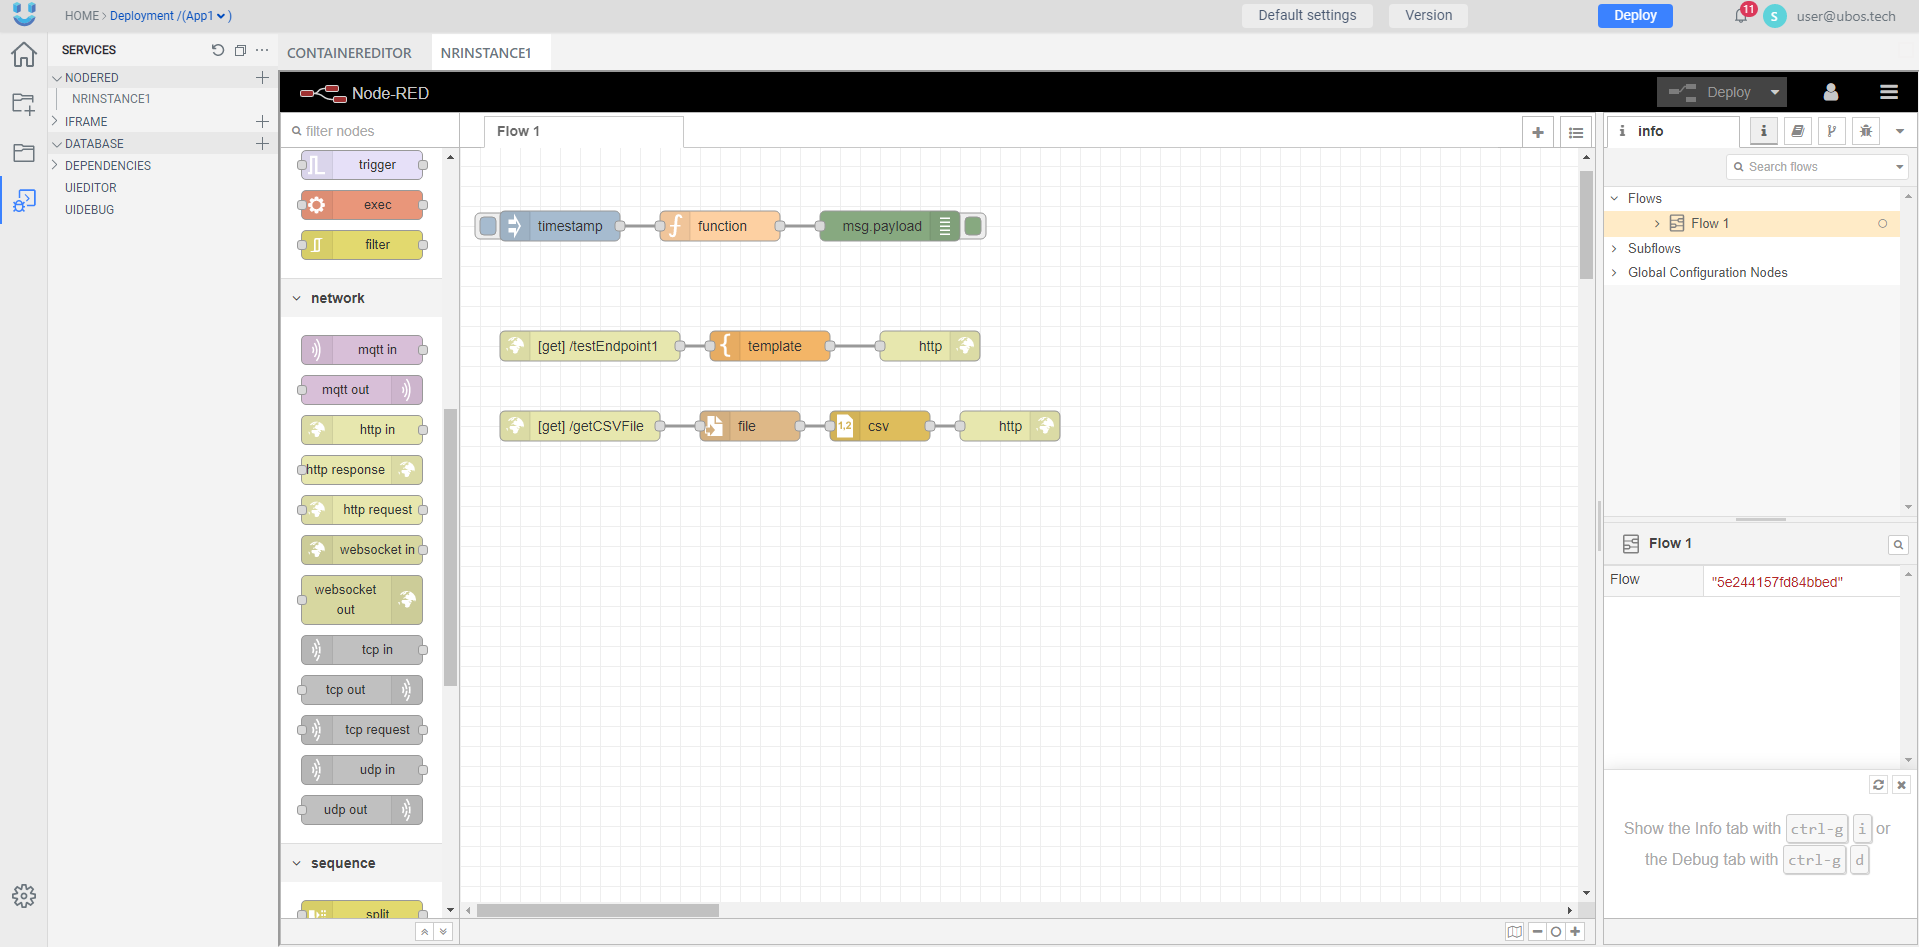1919x947 pixels.
Task: Open SERVICES panel more options (ellipsis)
Action: (262, 50)
